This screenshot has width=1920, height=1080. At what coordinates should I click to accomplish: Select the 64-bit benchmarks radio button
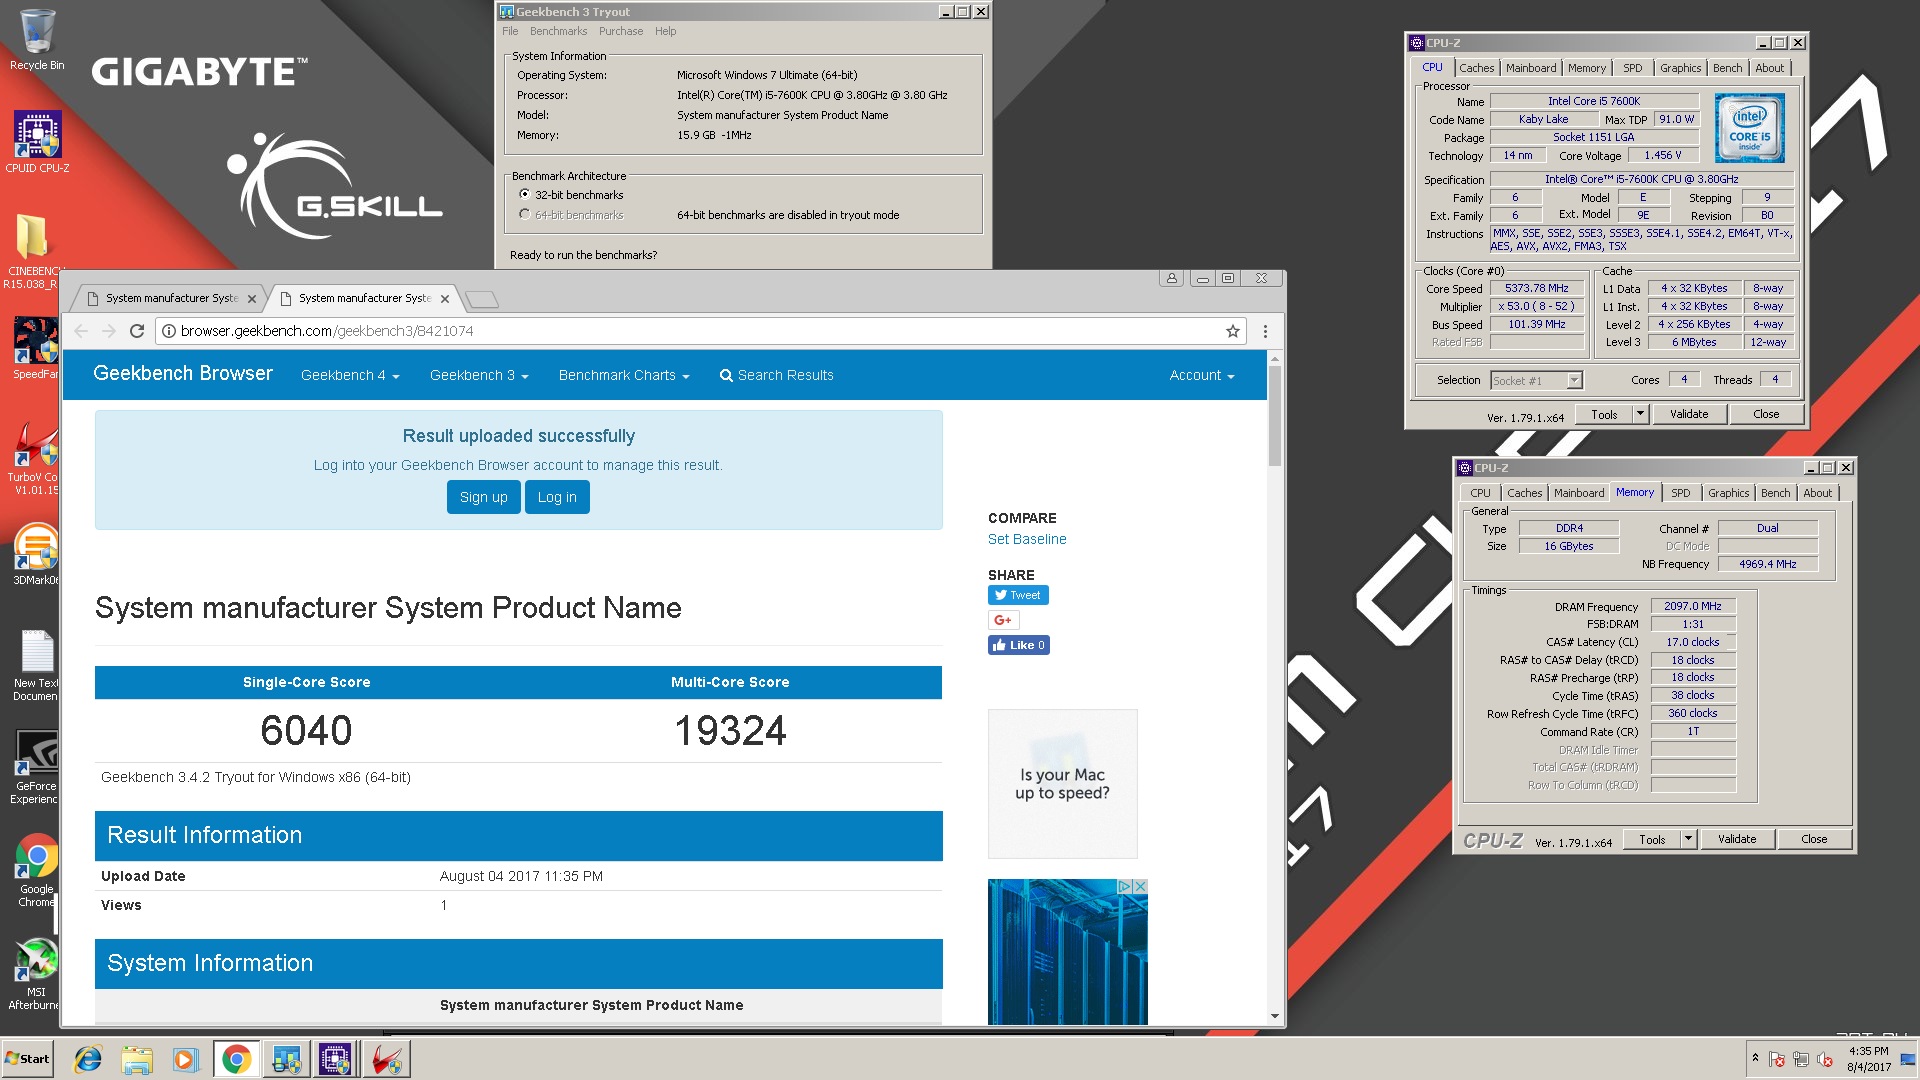point(524,215)
